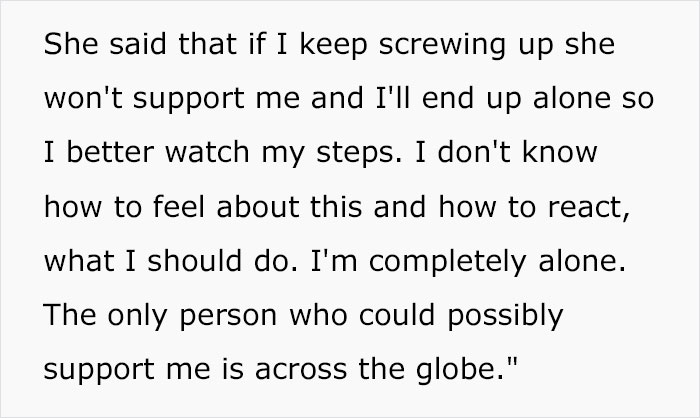Select the word "keep" in the text
This screenshot has height=418, width=700.
[x=333, y=44]
